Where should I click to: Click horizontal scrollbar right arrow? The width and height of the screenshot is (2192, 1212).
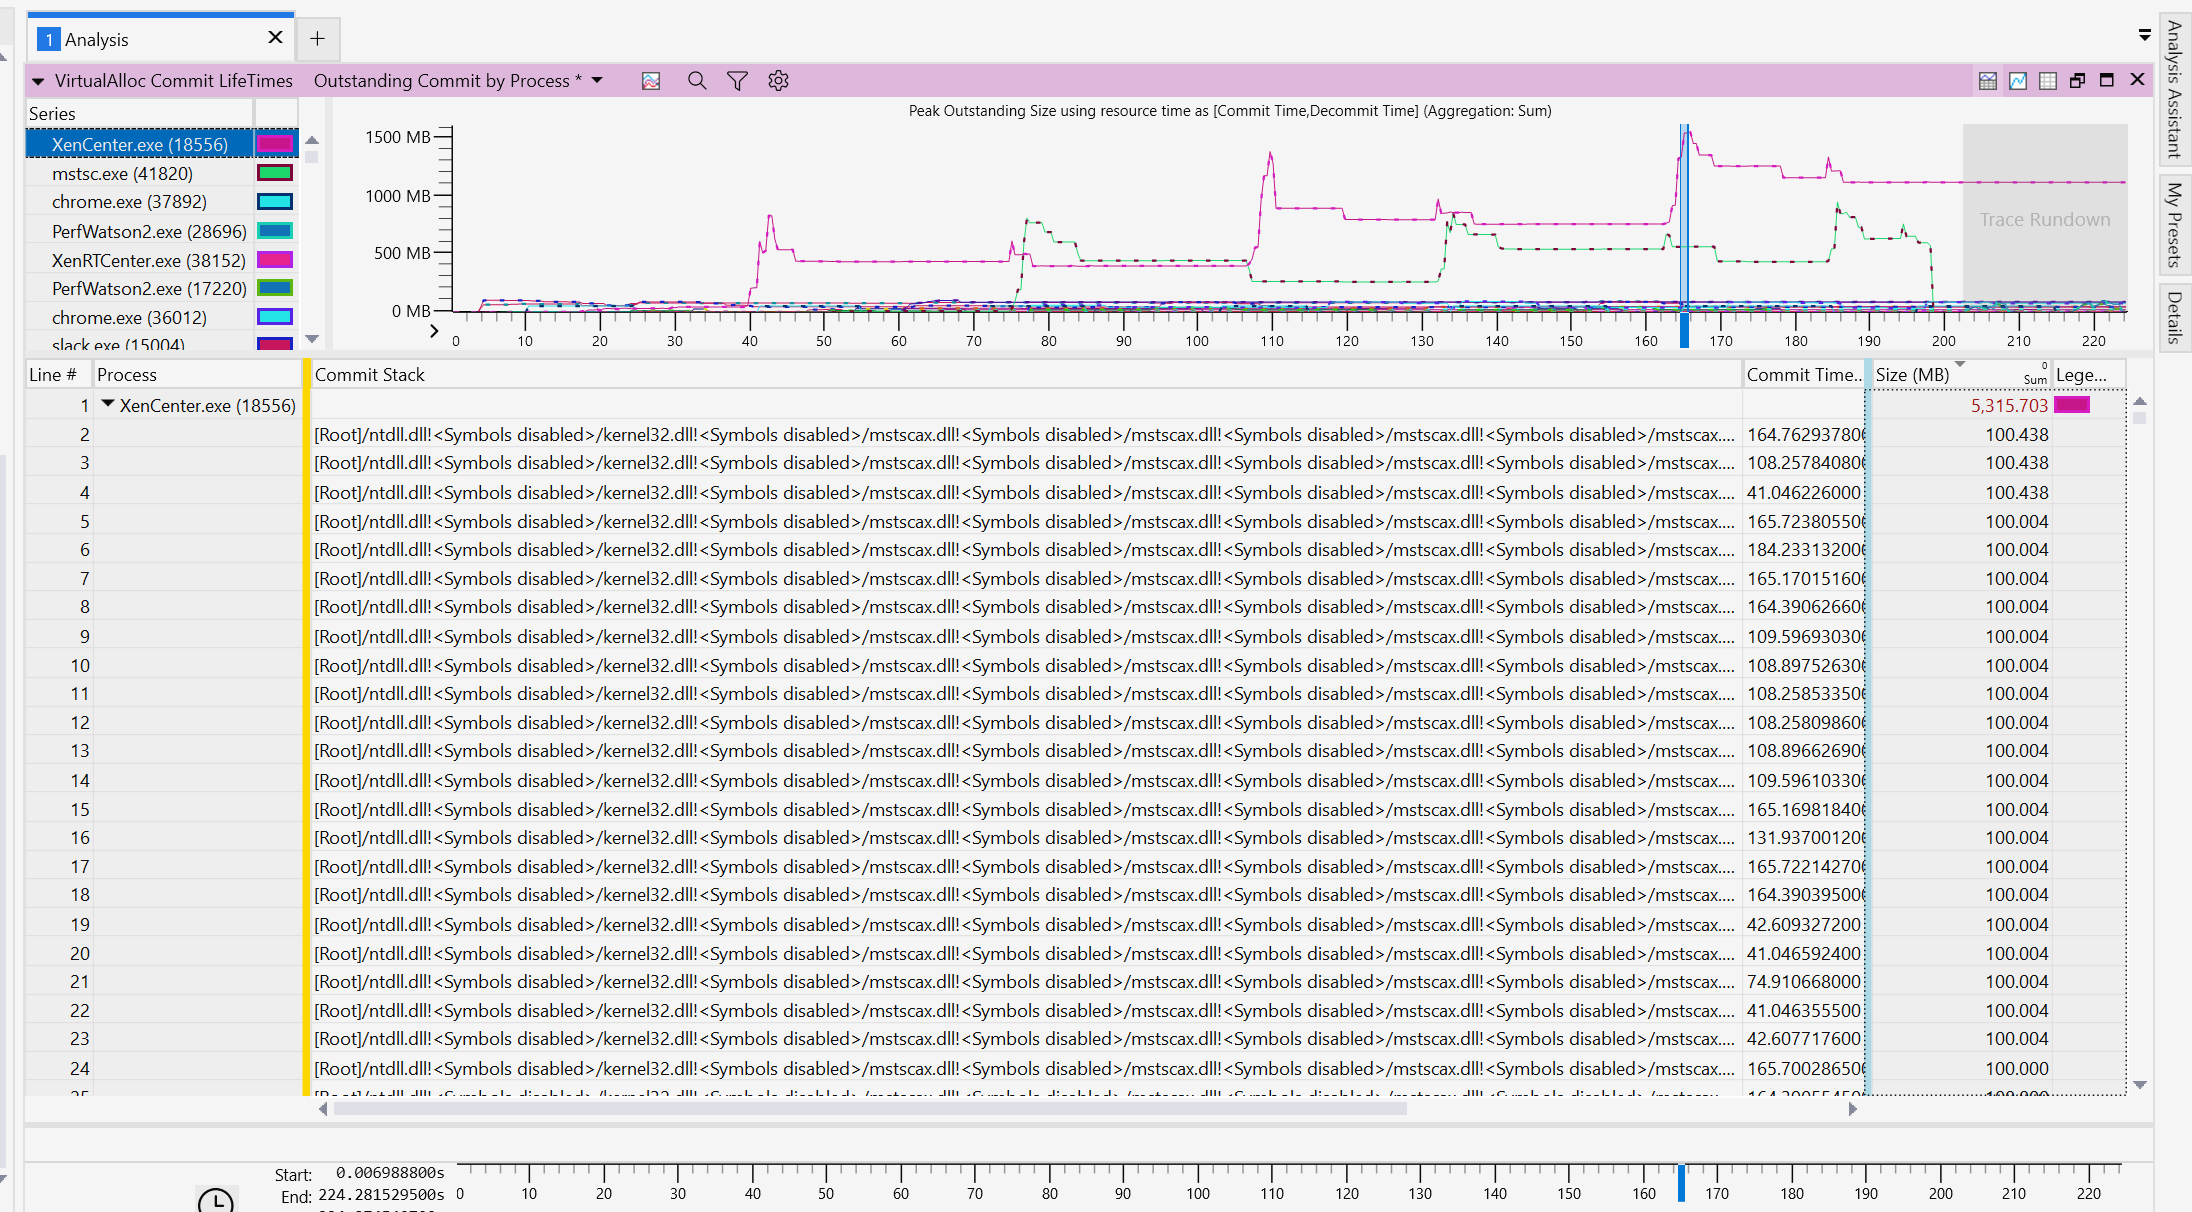[x=1853, y=1109]
